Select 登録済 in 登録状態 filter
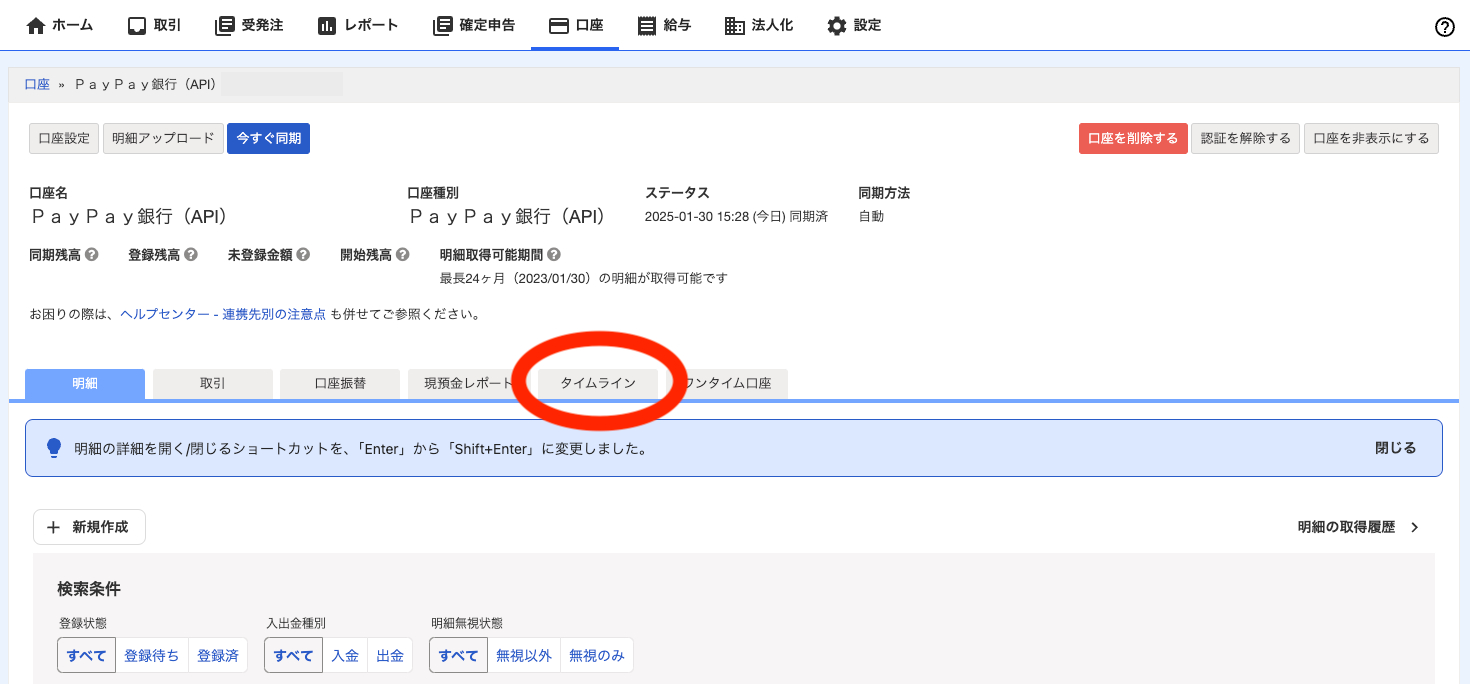 pyautogui.click(x=218, y=655)
